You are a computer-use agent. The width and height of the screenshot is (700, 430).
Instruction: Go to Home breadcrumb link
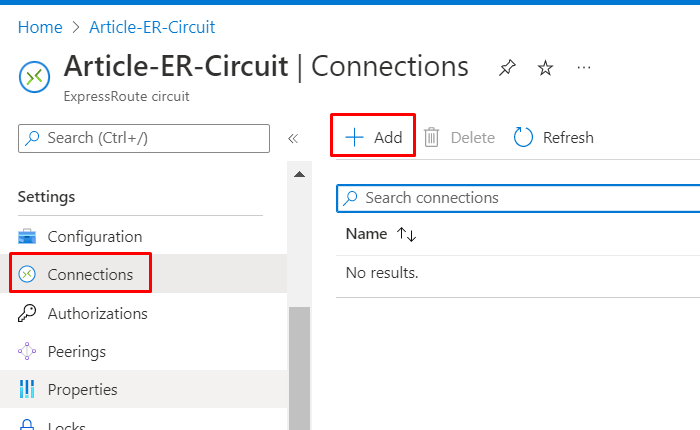coord(39,27)
